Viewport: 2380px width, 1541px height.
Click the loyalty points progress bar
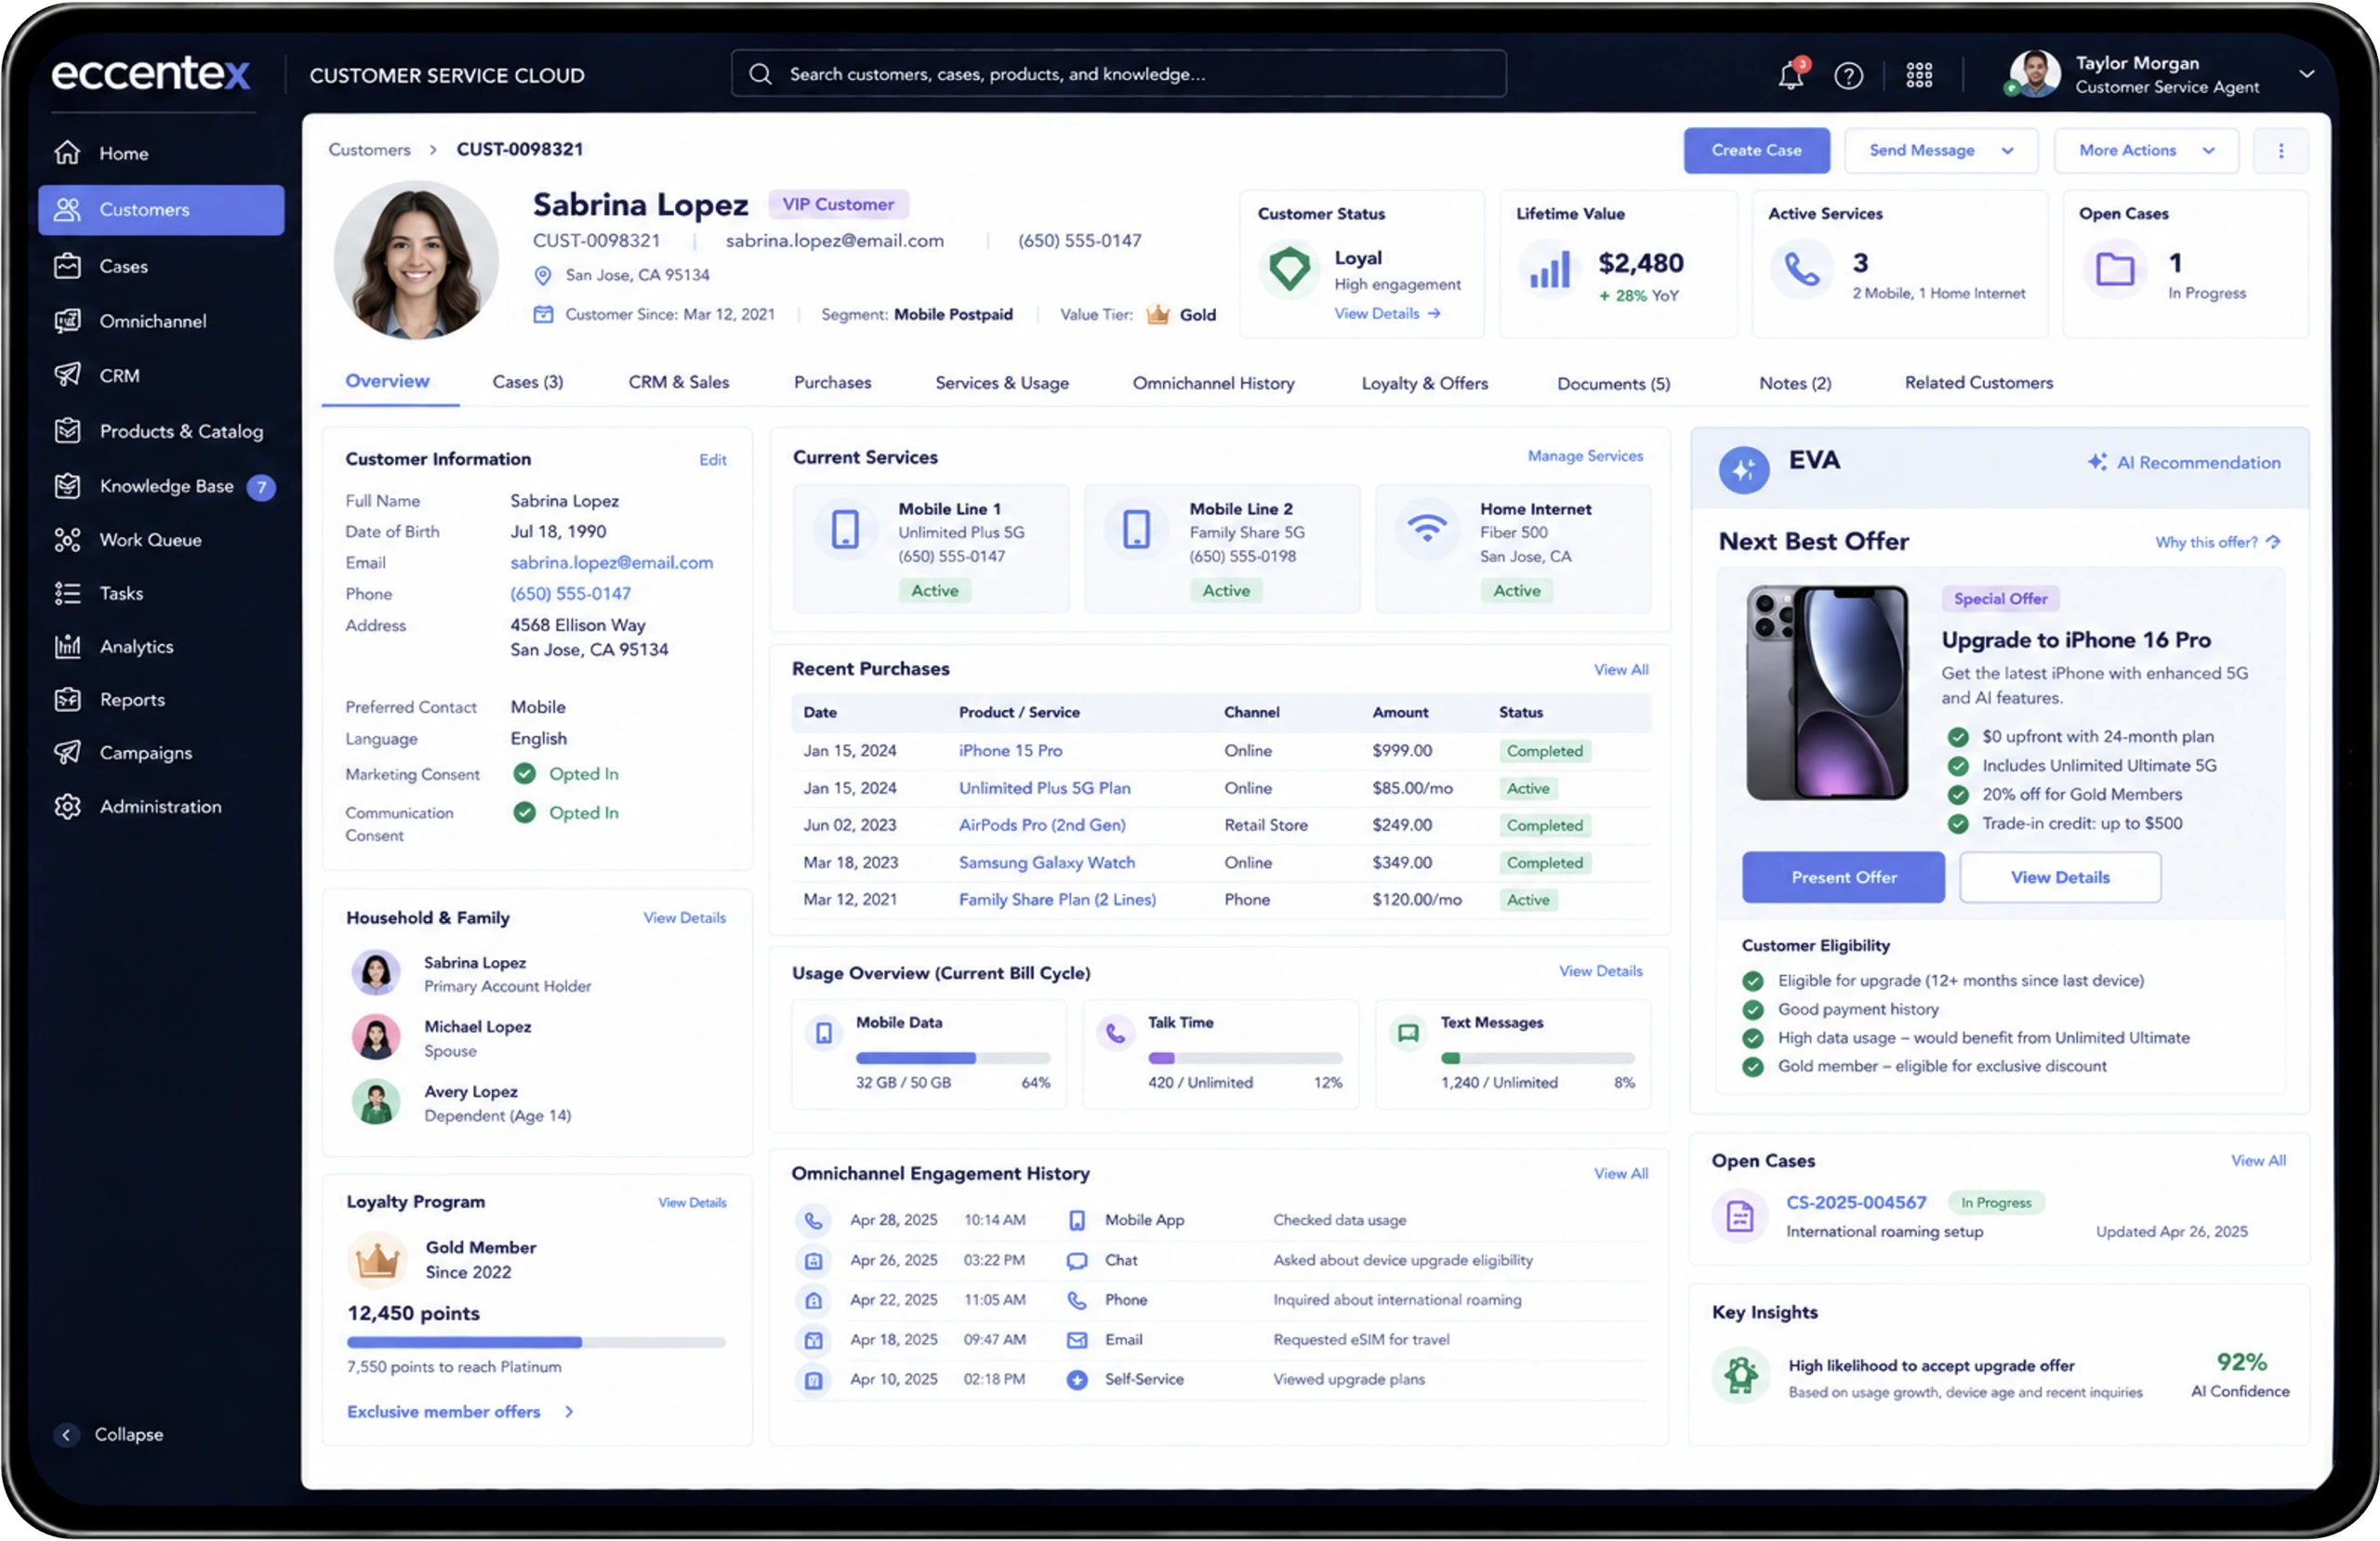coord(536,1343)
